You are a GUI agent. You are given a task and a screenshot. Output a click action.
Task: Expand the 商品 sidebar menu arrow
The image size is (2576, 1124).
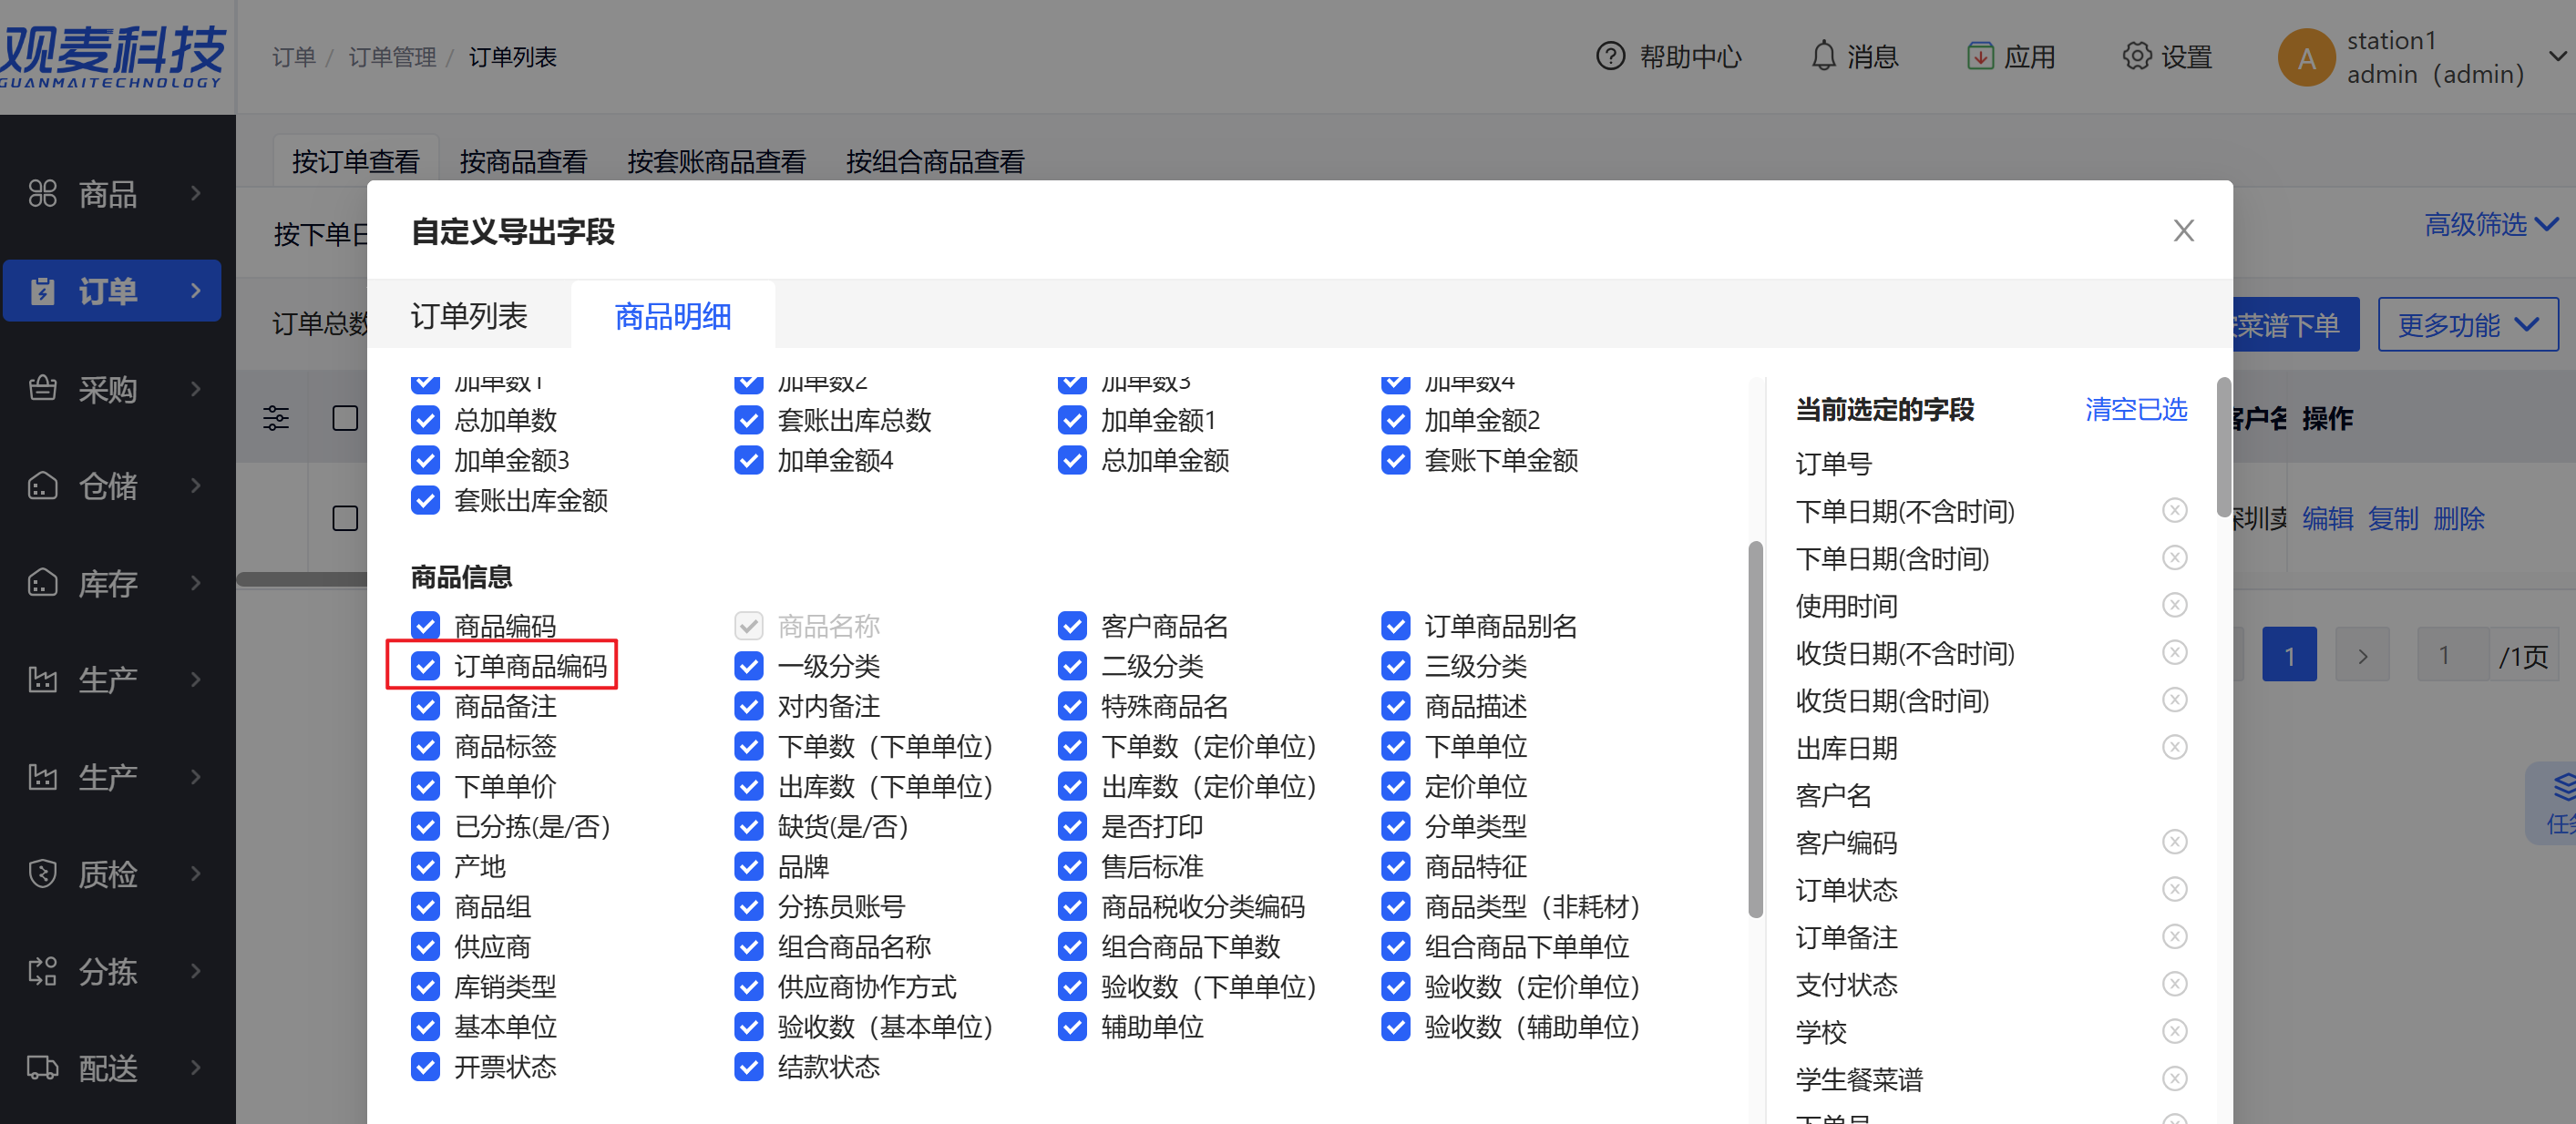[x=196, y=193]
